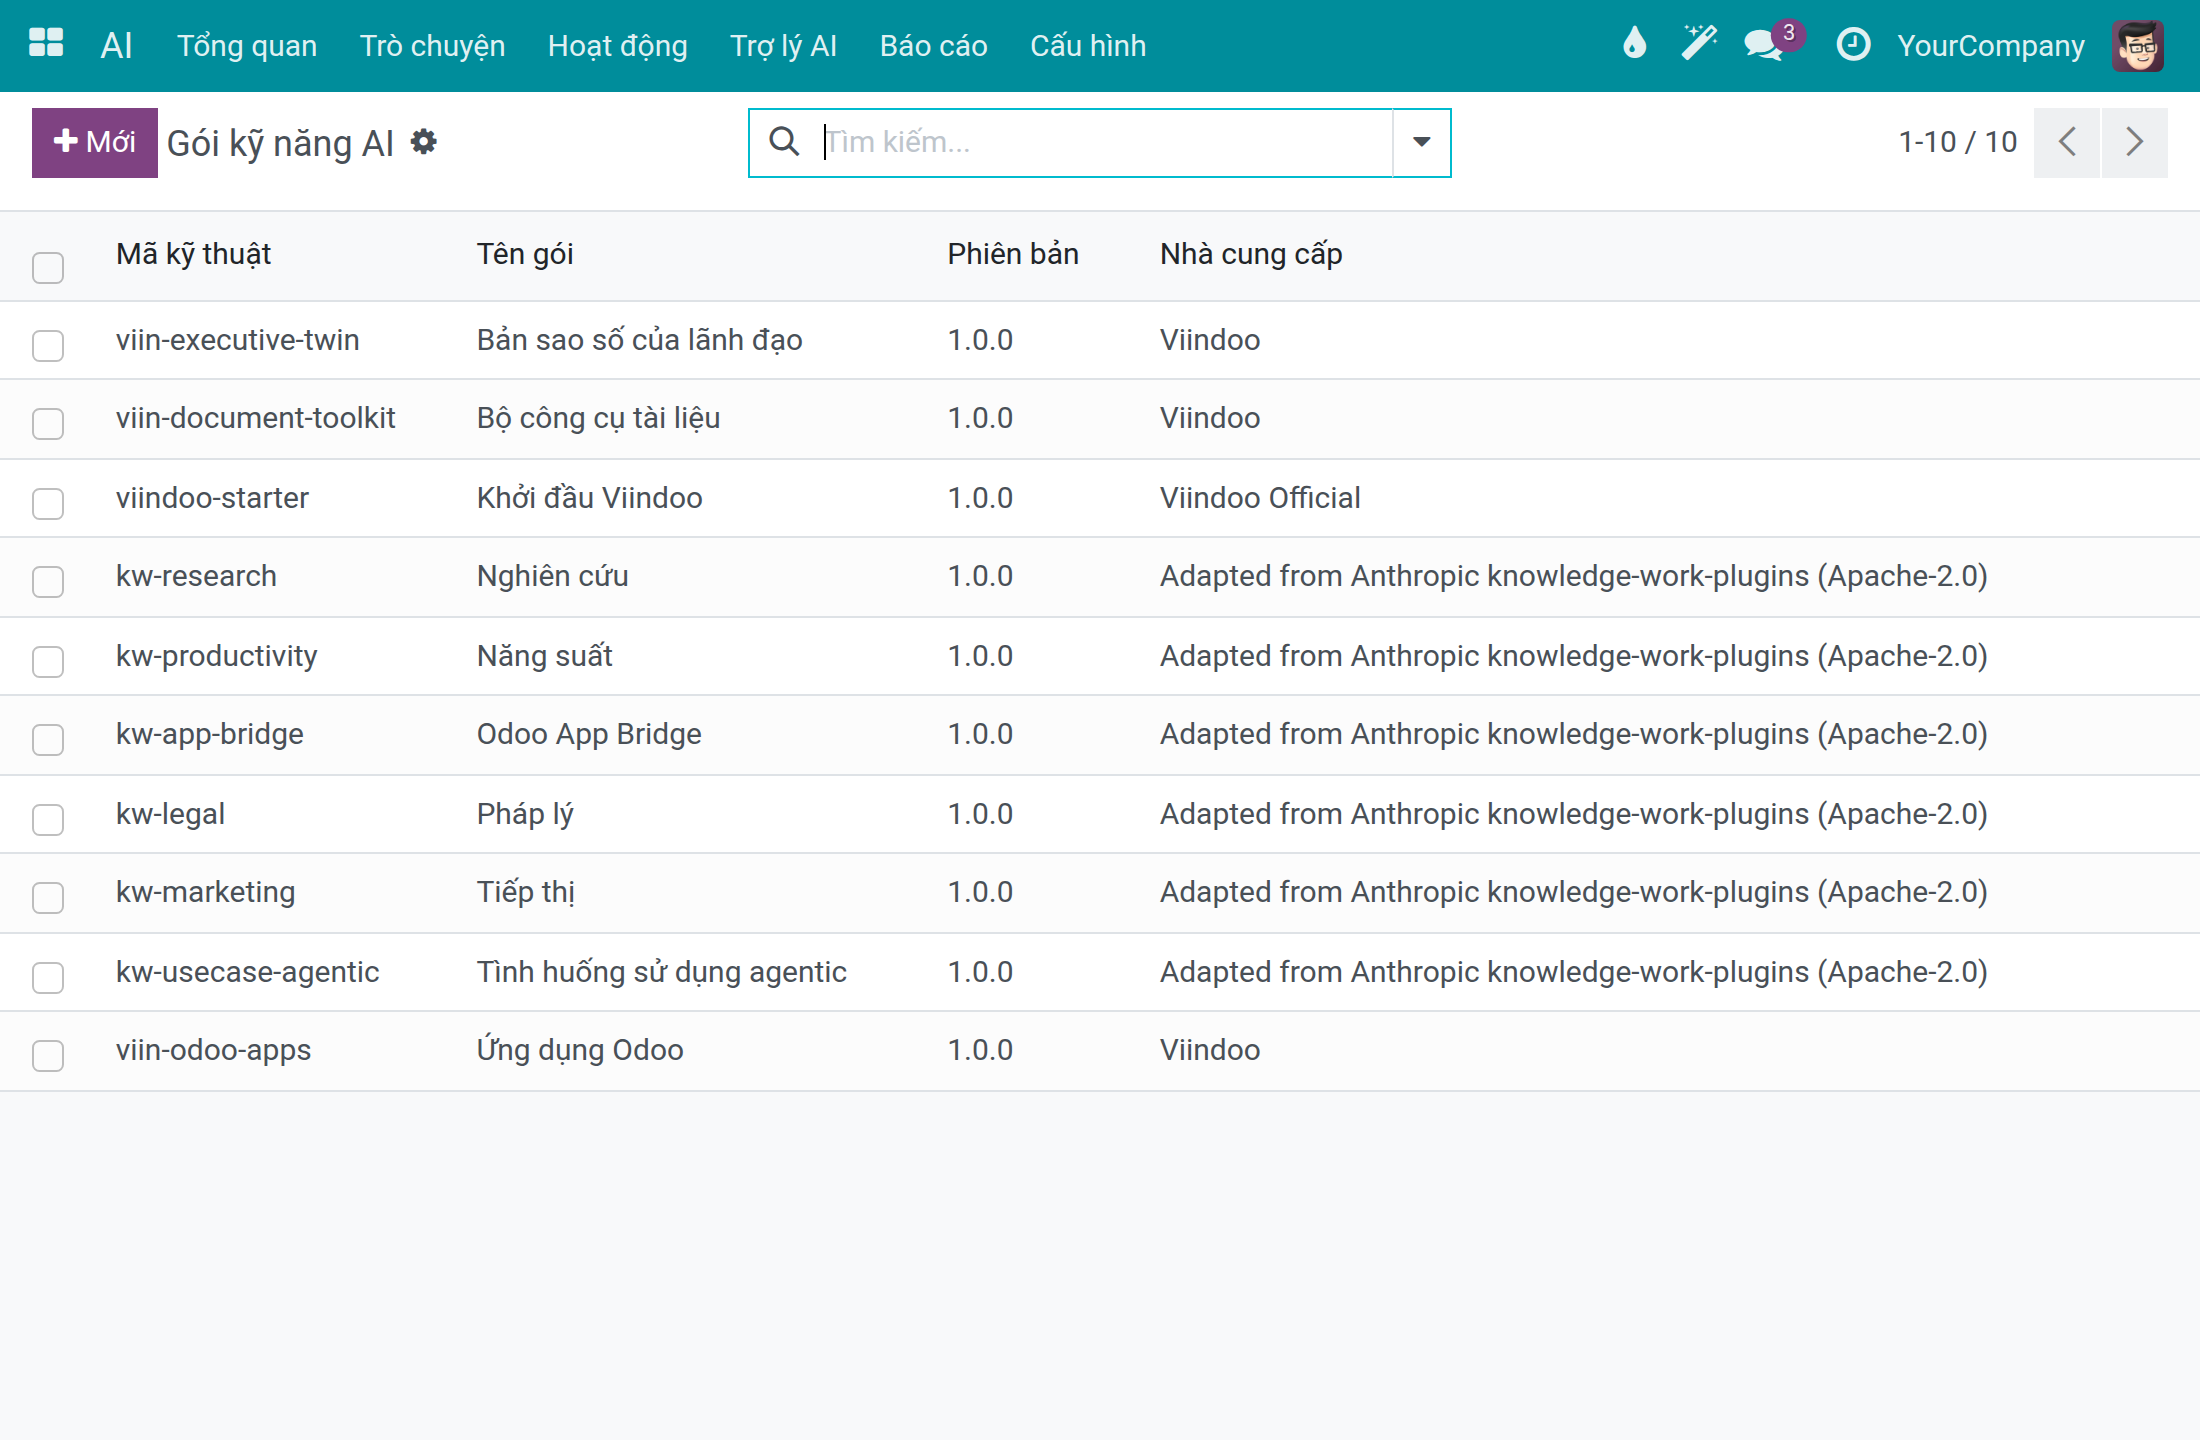Open the Báo cáo menu
This screenshot has width=2200, height=1440.
tap(934, 46)
